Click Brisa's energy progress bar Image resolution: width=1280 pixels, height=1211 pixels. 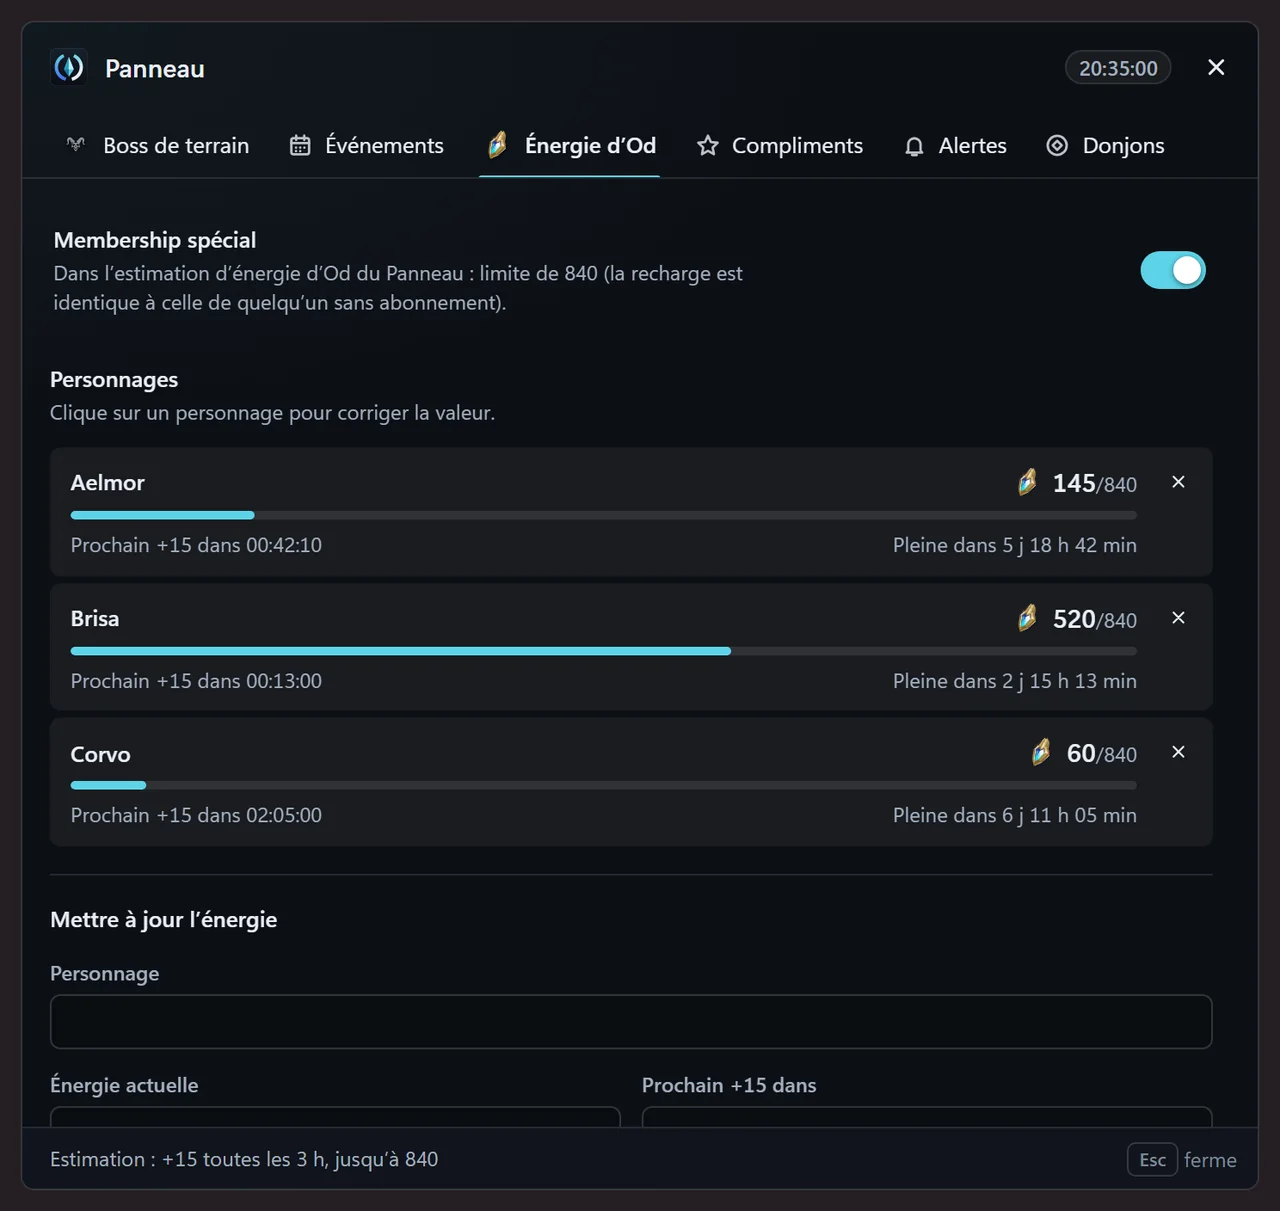(x=604, y=651)
